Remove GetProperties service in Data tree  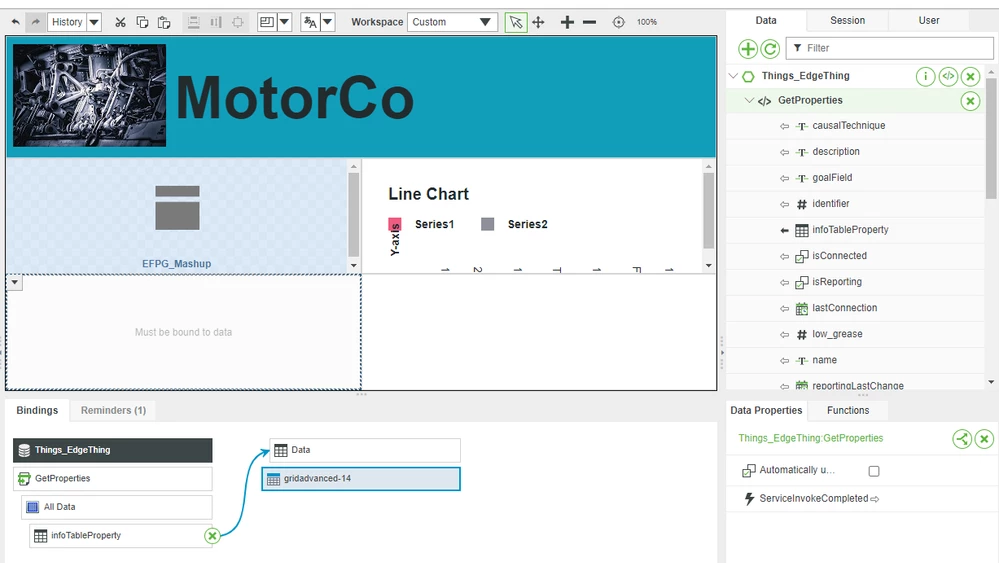point(970,101)
